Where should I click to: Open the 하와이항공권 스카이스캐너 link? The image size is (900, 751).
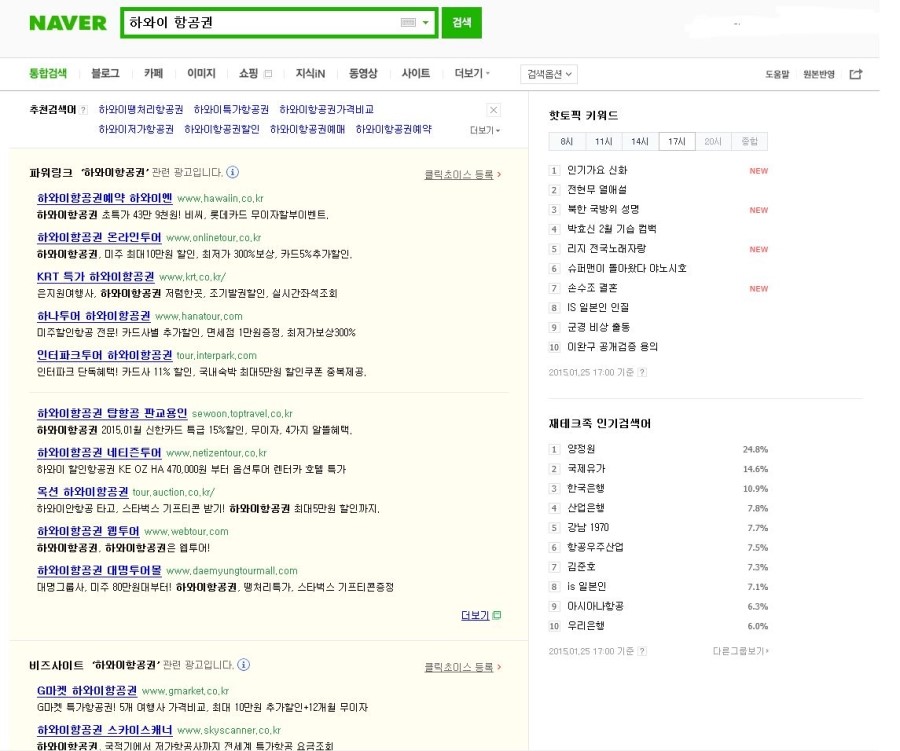tap(104, 730)
